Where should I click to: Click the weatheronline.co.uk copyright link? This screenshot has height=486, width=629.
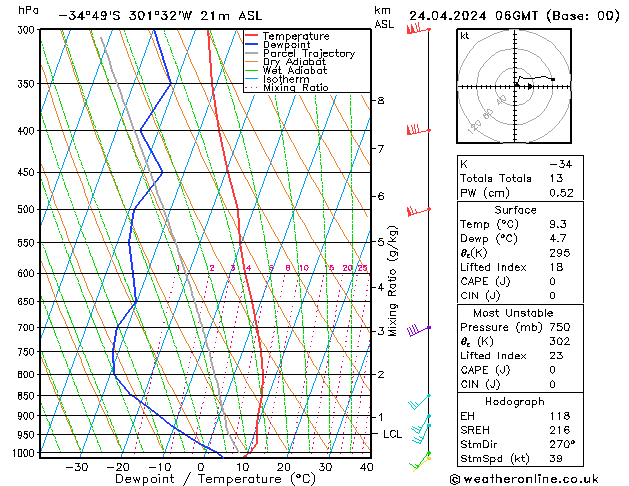point(524,479)
